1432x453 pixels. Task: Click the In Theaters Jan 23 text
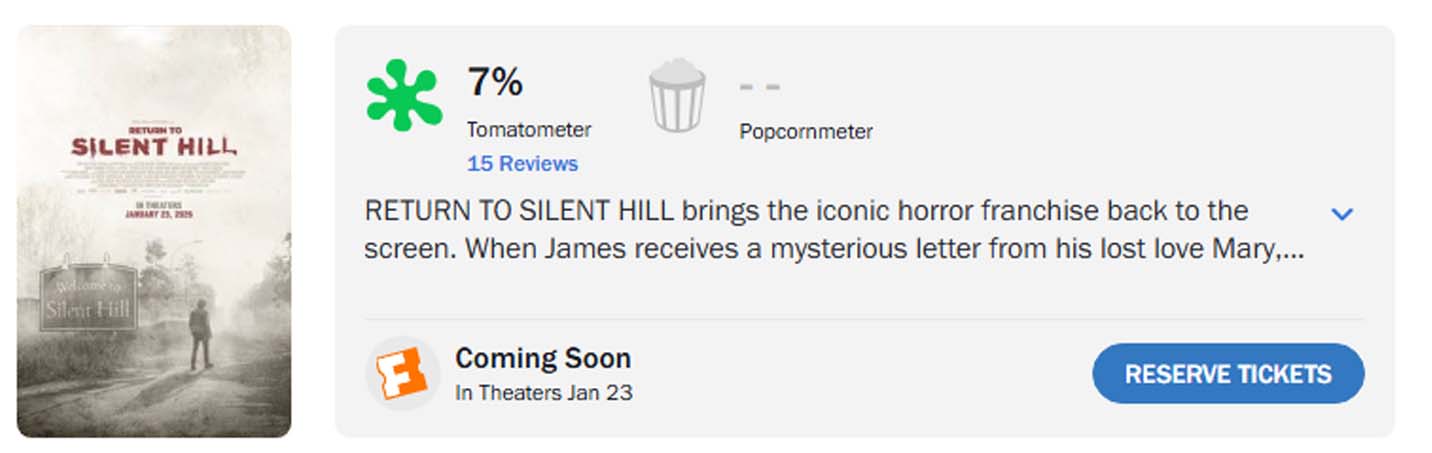[x=544, y=393]
